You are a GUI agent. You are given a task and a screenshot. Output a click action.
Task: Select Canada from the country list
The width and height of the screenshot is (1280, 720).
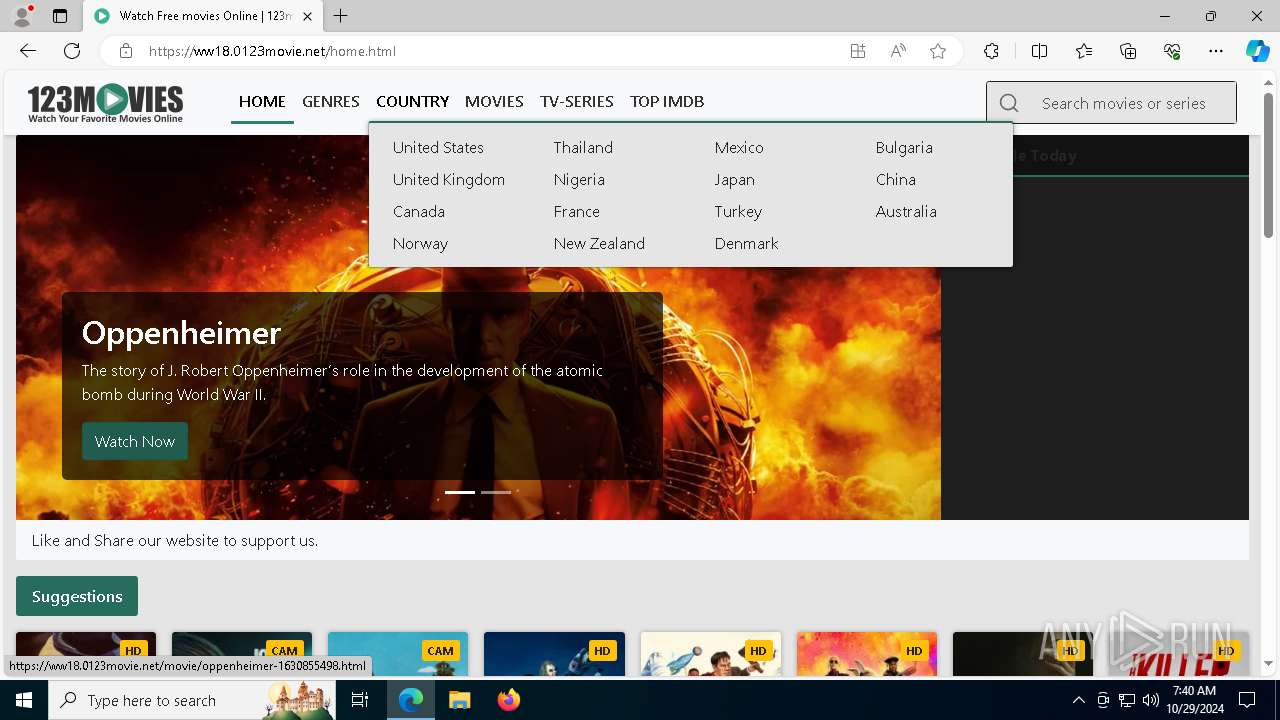point(419,211)
